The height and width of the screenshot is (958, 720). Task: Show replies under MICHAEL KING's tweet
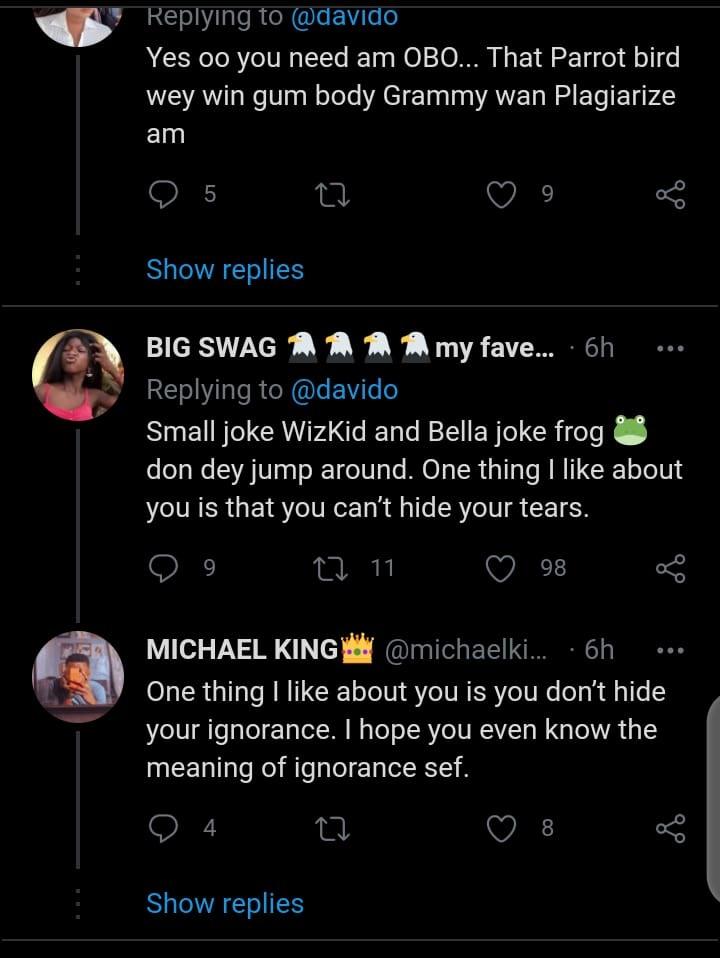point(224,903)
